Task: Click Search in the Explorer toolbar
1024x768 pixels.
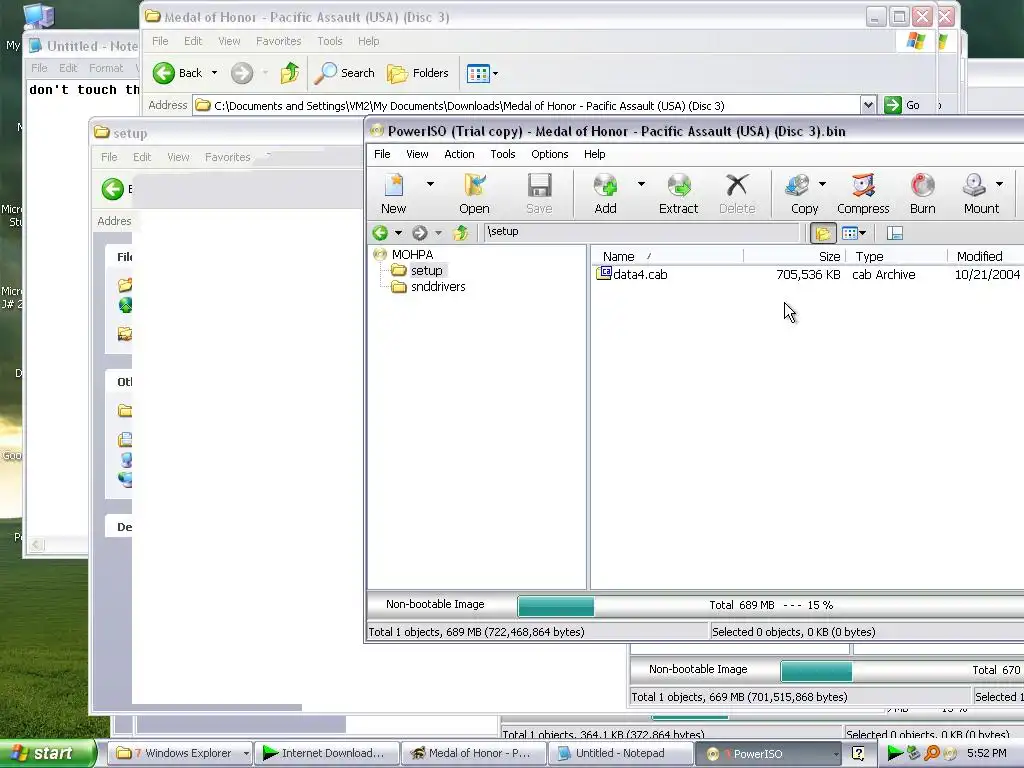Action: pos(344,73)
